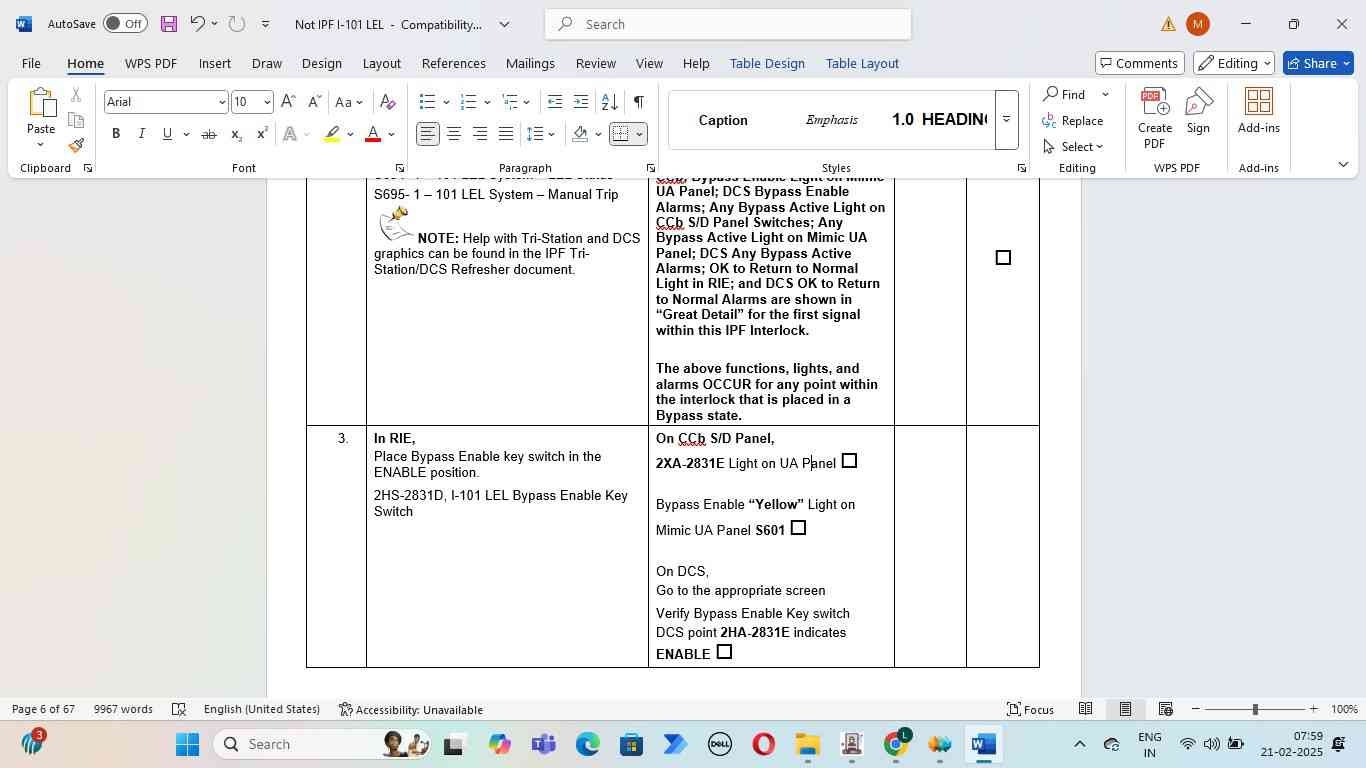Clear all formatting icon
Screen dimensions: 1366x768
click(x=388, y=102)
